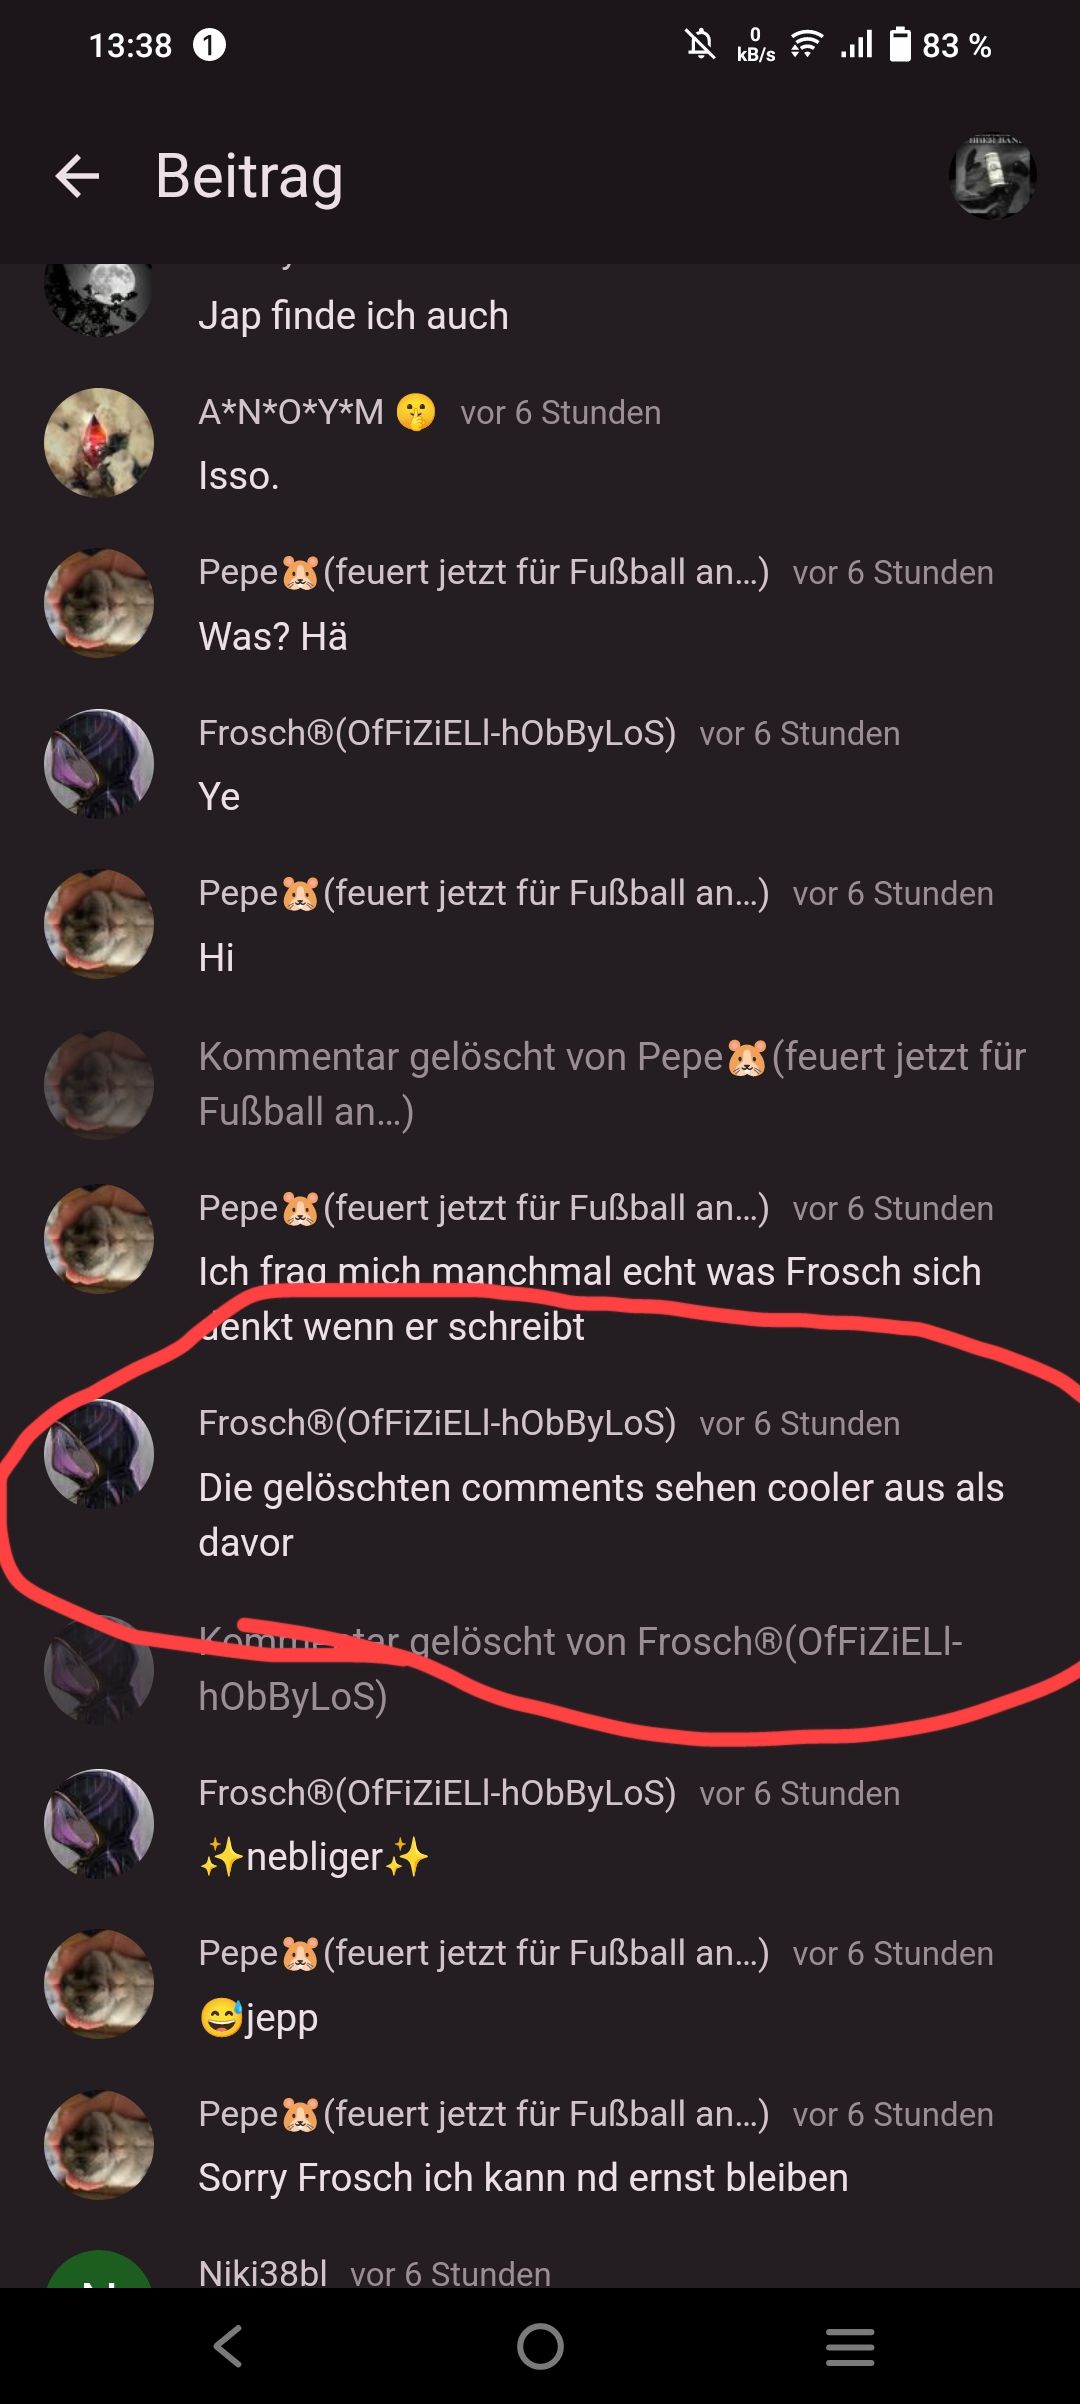Tap the Frosch username above 'Ye'

pos(437,733)
